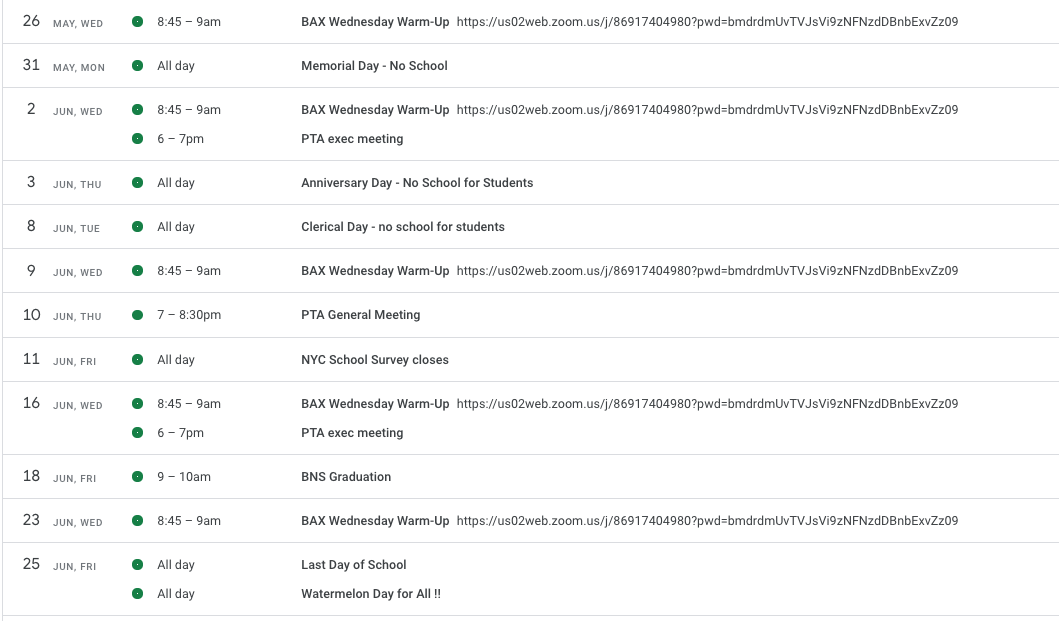This screenshot has height=621, width=1059.
Task: View the NYC School Survey closes event
Action: click(x=375, y=360)
